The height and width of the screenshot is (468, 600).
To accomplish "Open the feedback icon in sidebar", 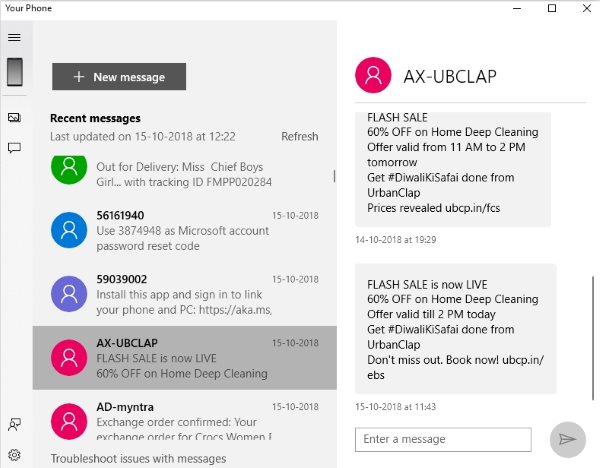I will click(x=15, y=424).
